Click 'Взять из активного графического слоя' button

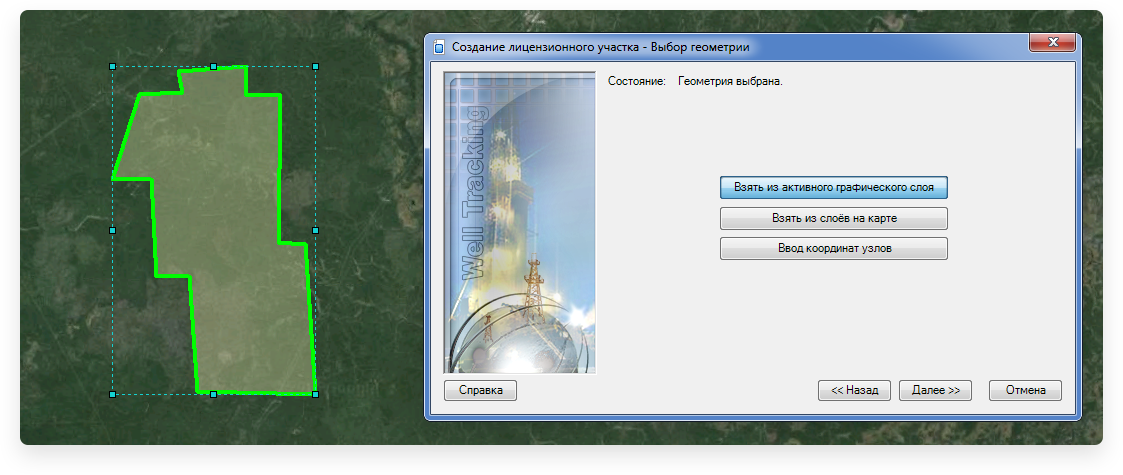[x=834, y=188]
